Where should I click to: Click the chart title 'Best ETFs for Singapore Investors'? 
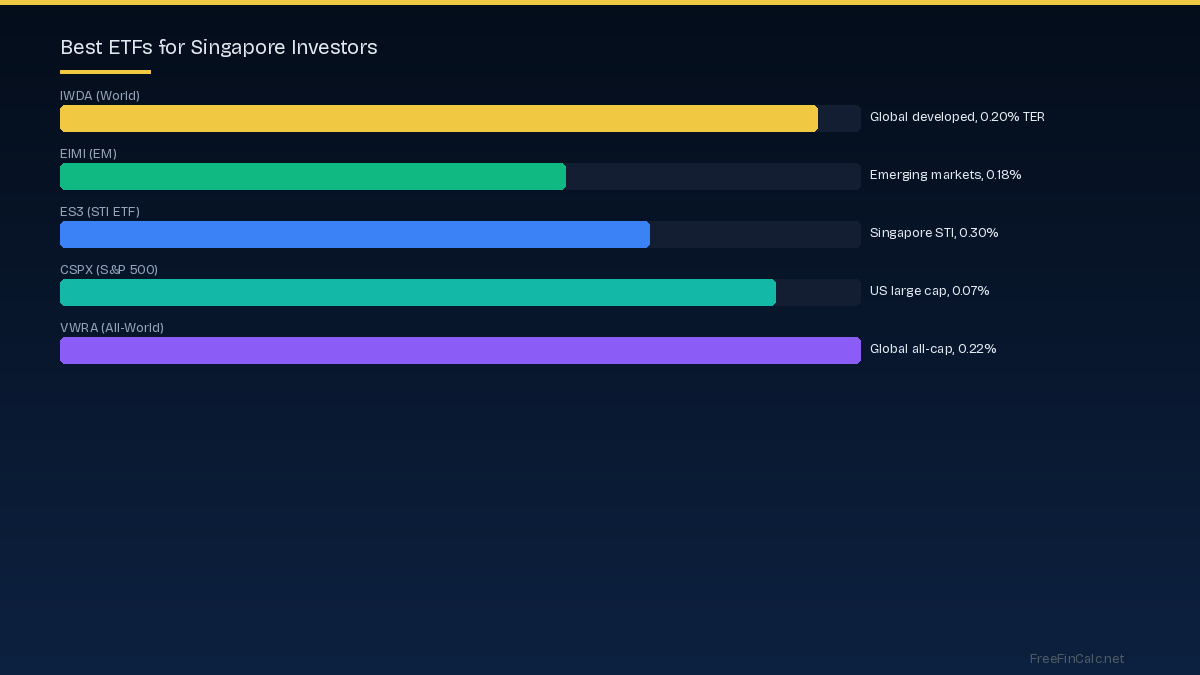click(219, 47)
